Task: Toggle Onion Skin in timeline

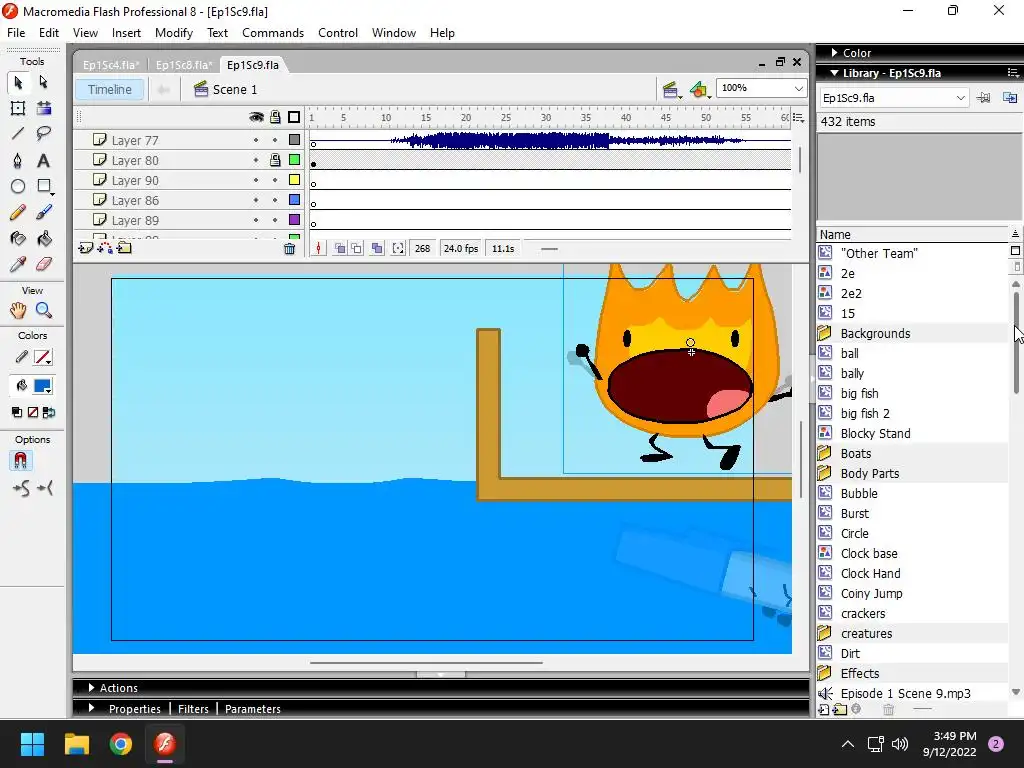Action: (340, 248)
